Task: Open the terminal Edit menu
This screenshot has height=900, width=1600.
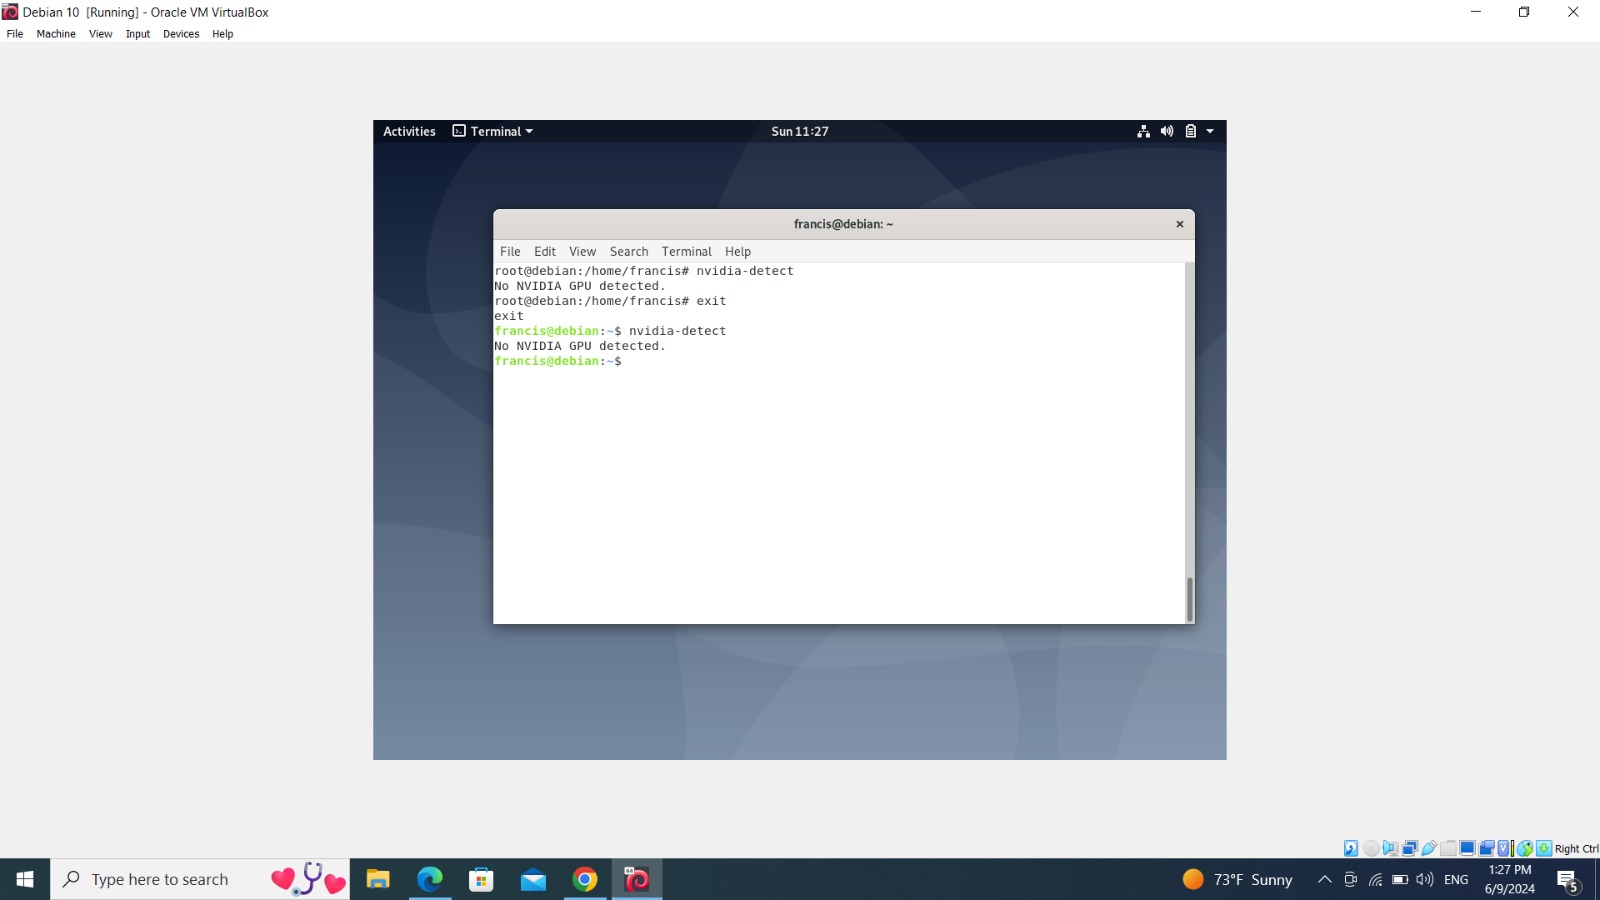Action: (x=545, y=252)
